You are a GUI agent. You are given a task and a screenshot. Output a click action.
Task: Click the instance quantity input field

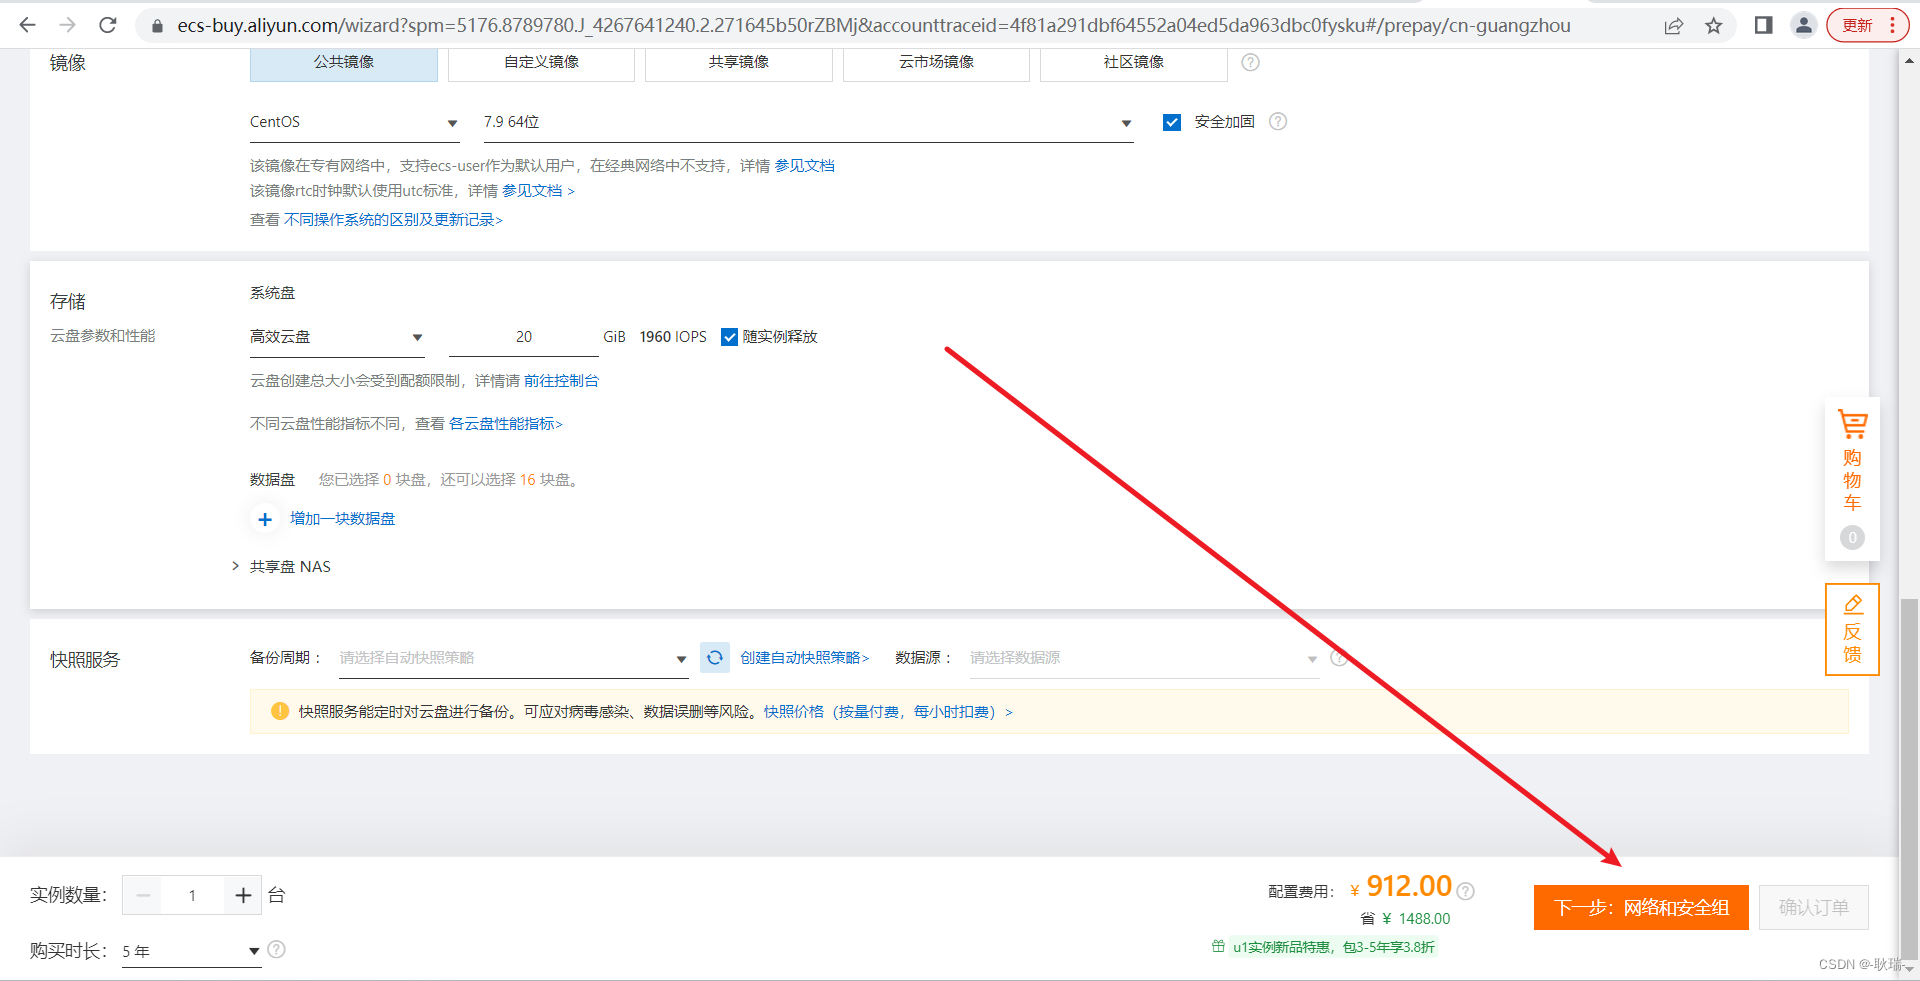click(193, 895)
